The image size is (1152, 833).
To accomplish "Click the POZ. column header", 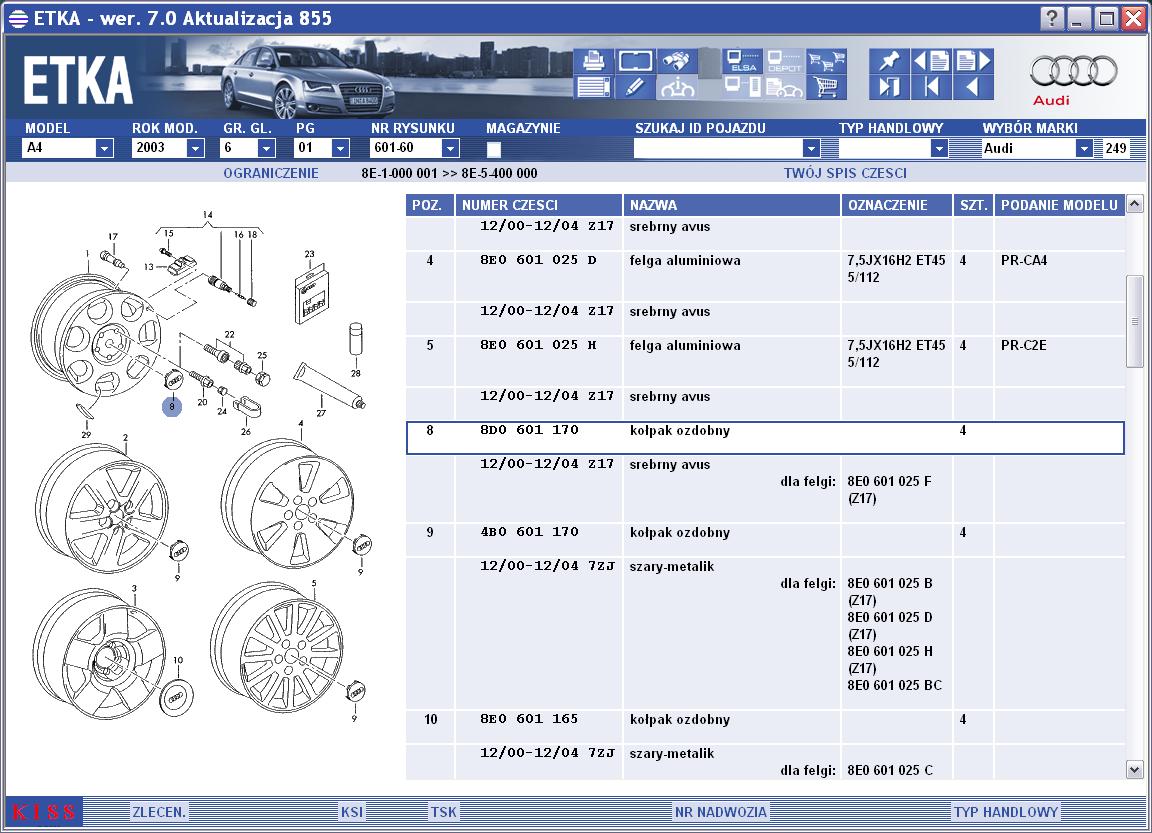I will pos(430,205).
